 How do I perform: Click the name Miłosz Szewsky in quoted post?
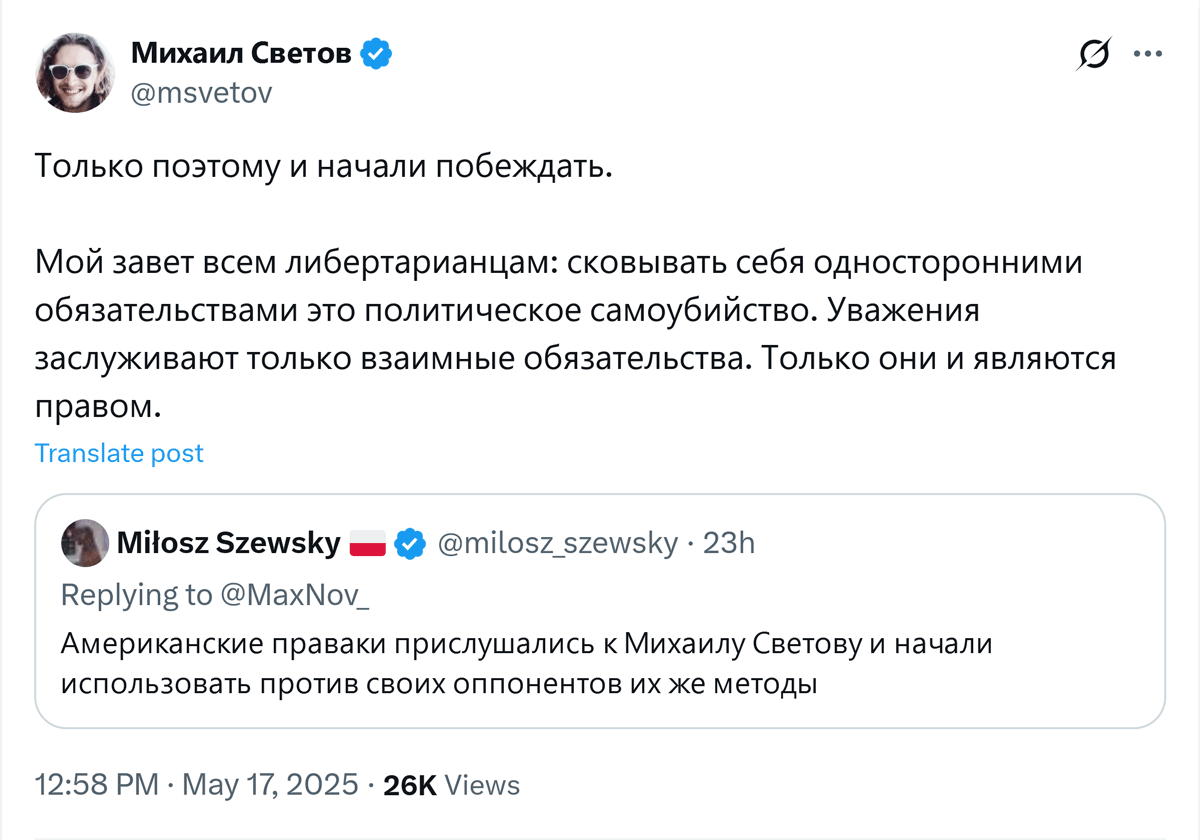229,543
